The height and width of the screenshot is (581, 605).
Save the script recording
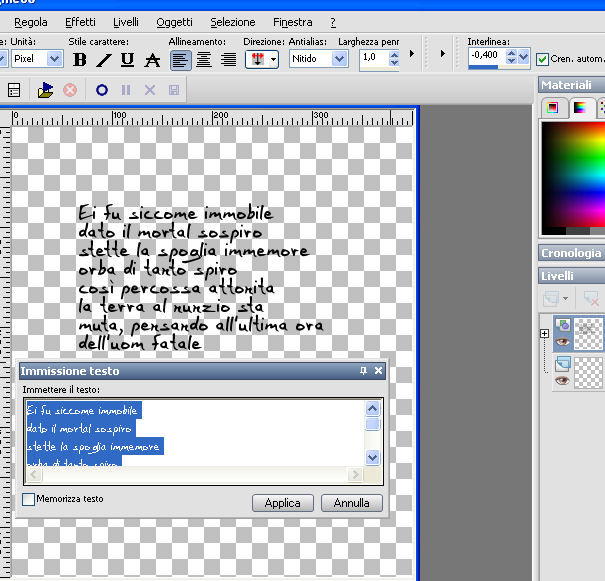(174, 90)
